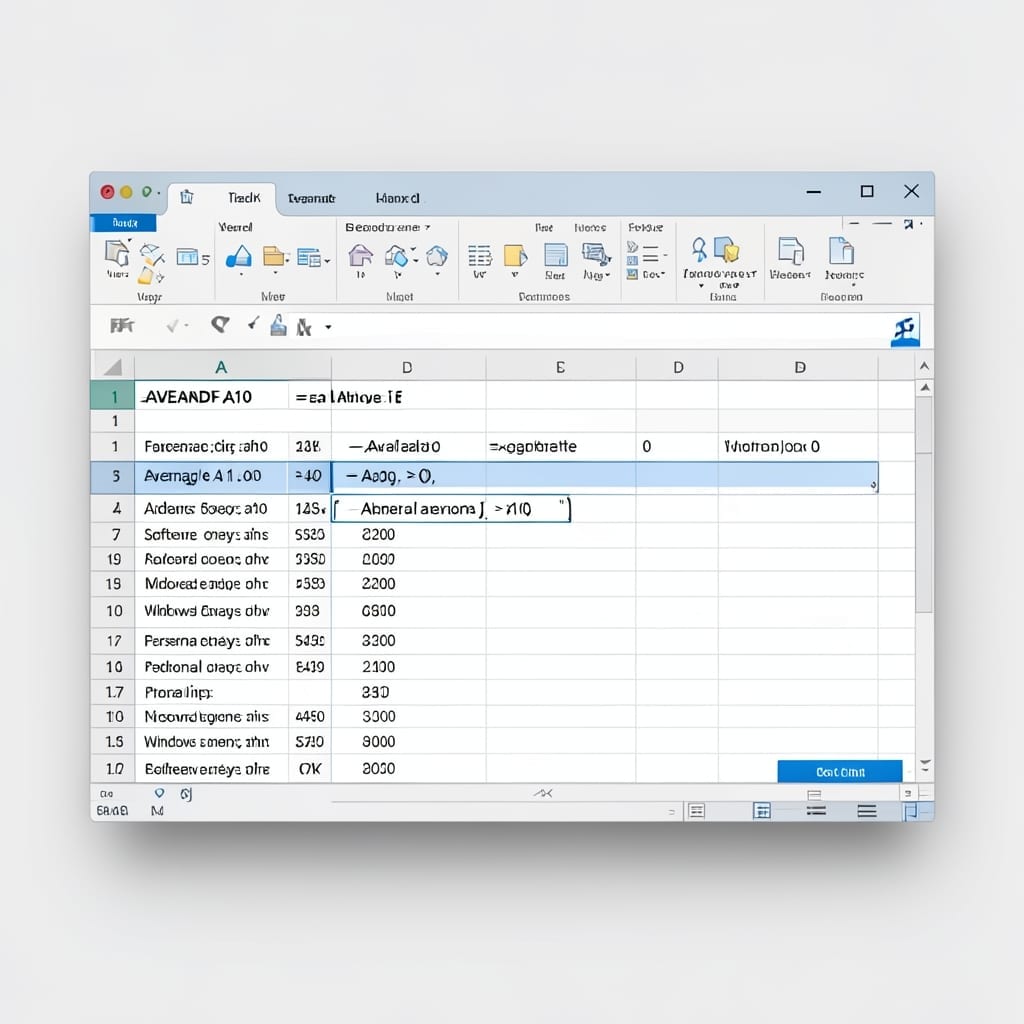The image size is (1024, 1024).
Task: Select column E header
Action: coord(560,367)
